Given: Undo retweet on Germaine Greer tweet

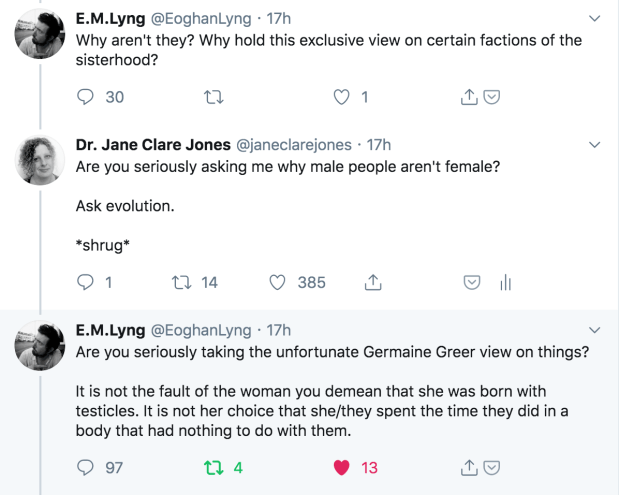Looking at the screenshot, I should pos(211,467).
